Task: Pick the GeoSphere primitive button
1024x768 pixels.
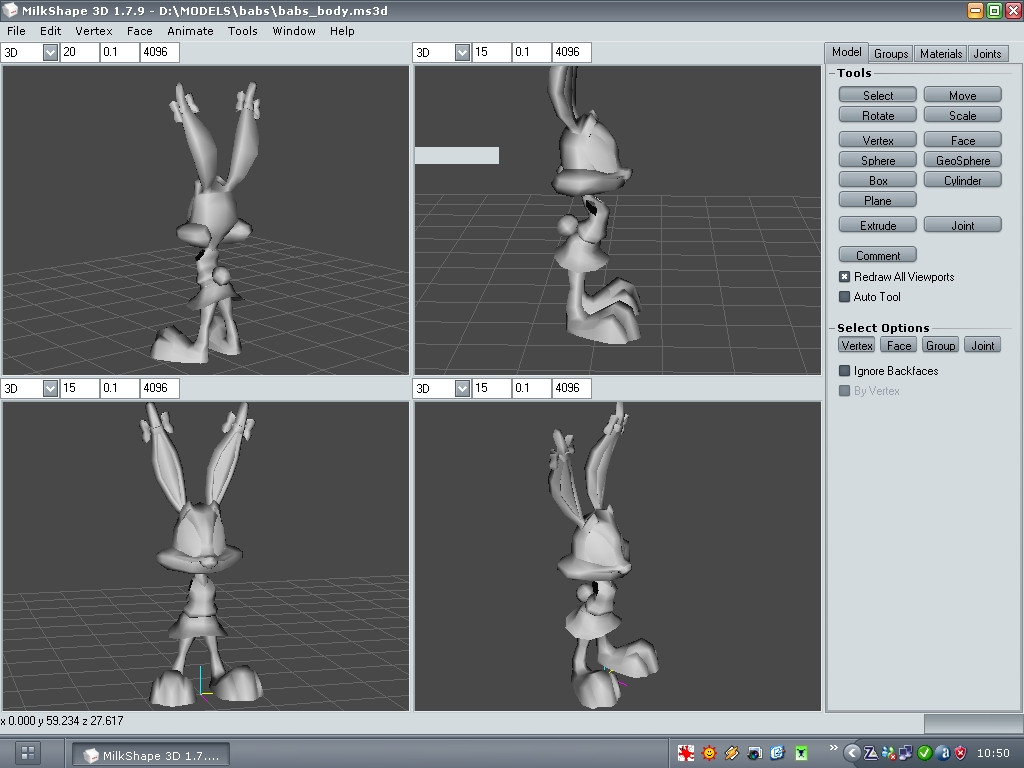Action: coord(963,161)
